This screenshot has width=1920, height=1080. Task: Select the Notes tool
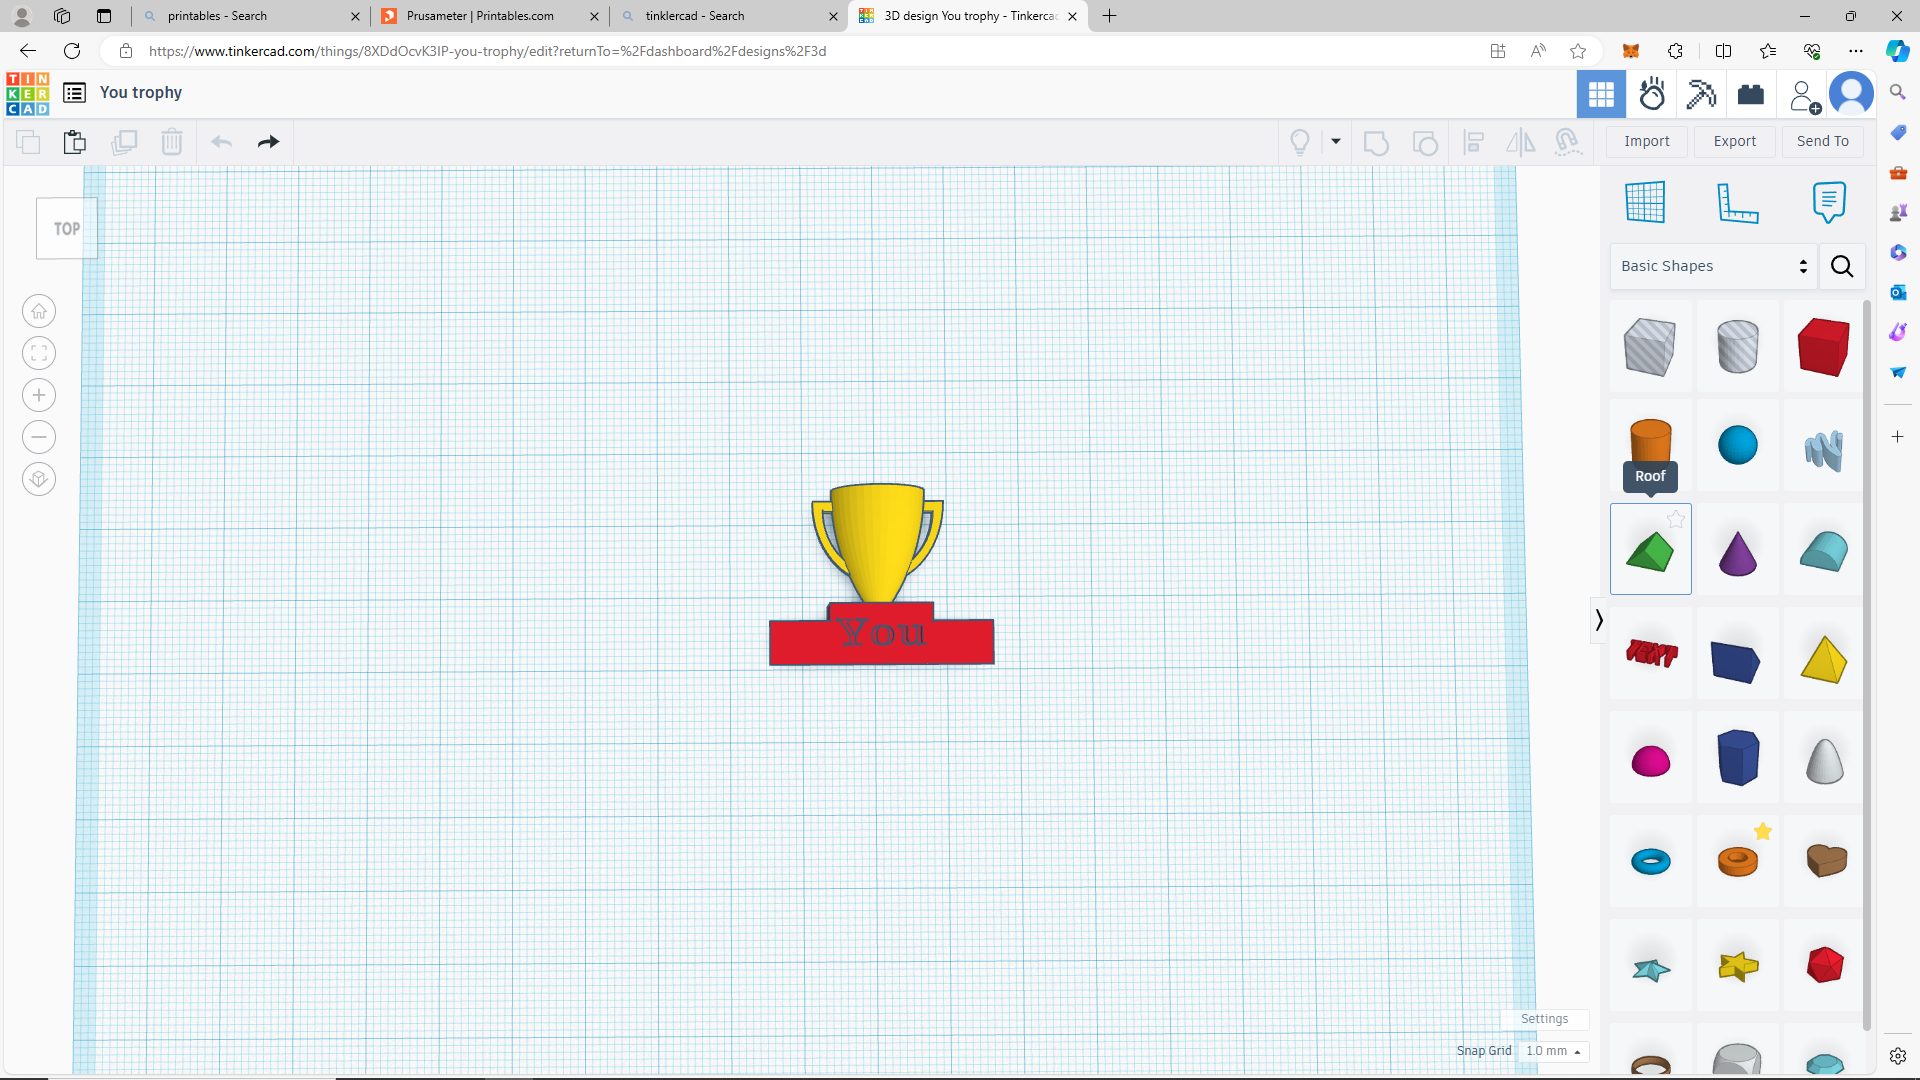tap(1829, 202)
